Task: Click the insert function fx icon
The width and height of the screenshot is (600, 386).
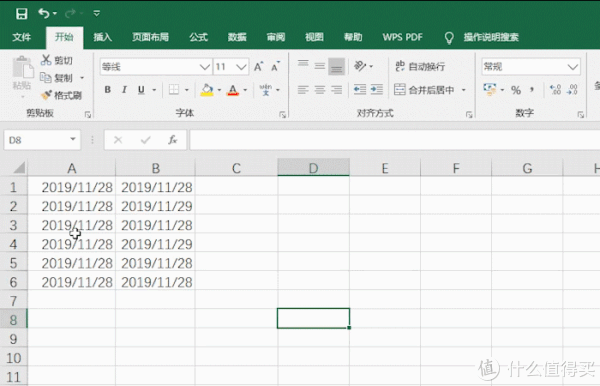Action: tap(173, 140)
